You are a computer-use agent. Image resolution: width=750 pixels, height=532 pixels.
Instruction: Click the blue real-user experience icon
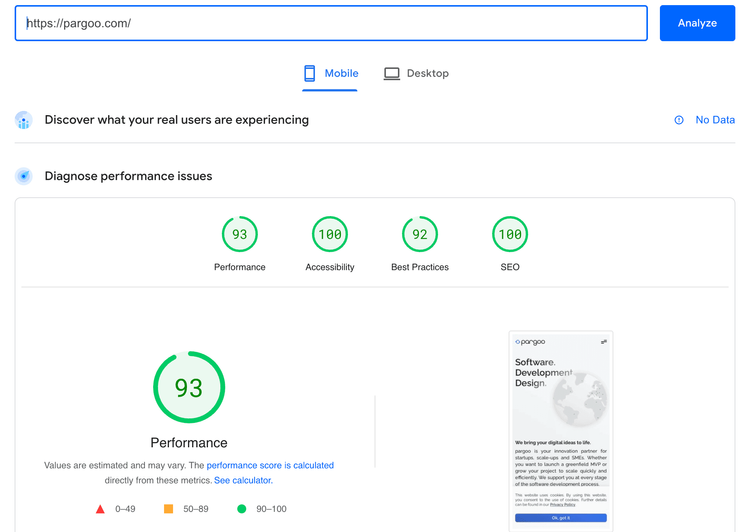click(24, 120)
